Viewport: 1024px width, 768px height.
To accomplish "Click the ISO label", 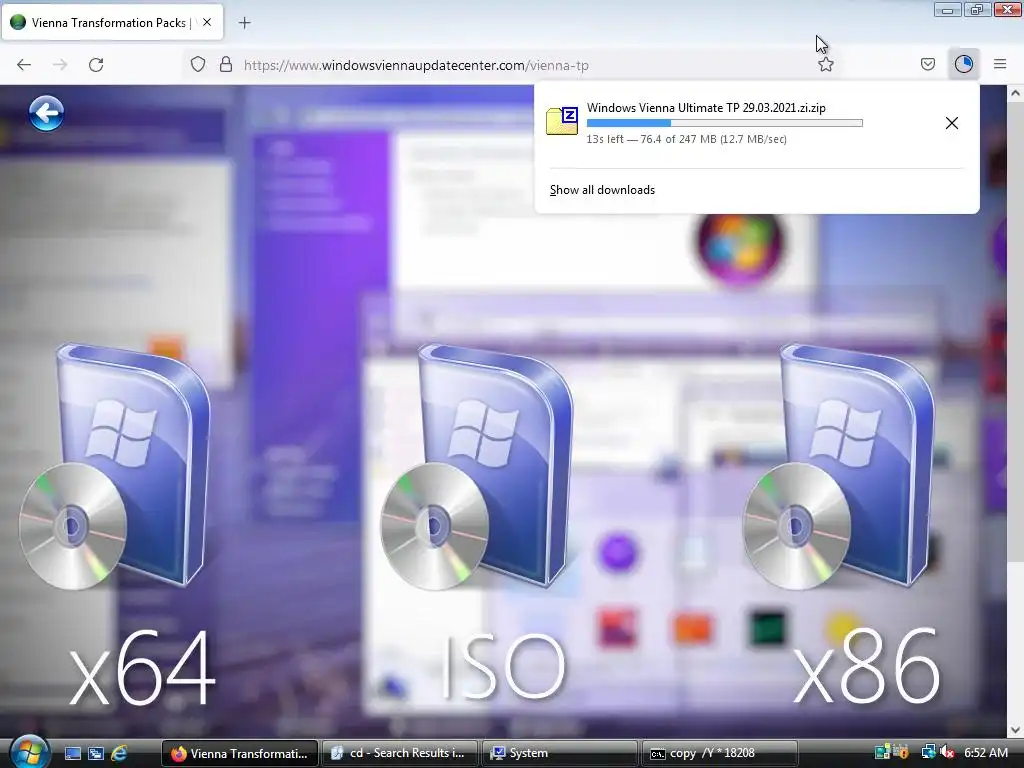I will click(503, 668).
